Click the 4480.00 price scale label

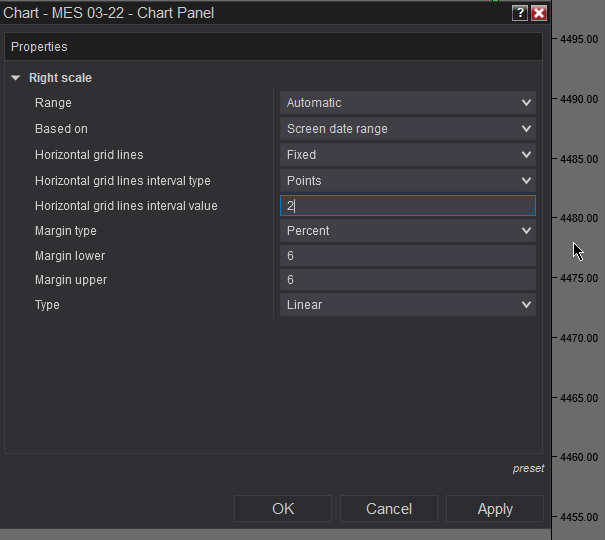579,218
